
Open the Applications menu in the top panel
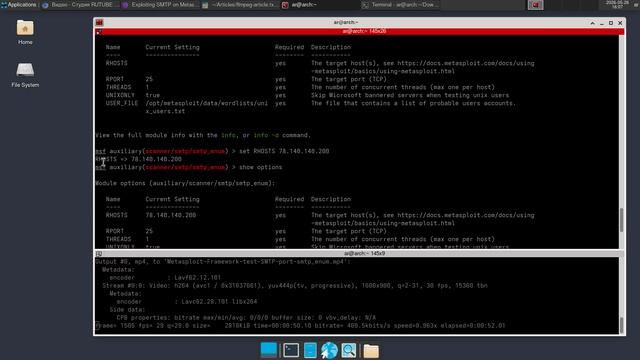click(19, 5)
